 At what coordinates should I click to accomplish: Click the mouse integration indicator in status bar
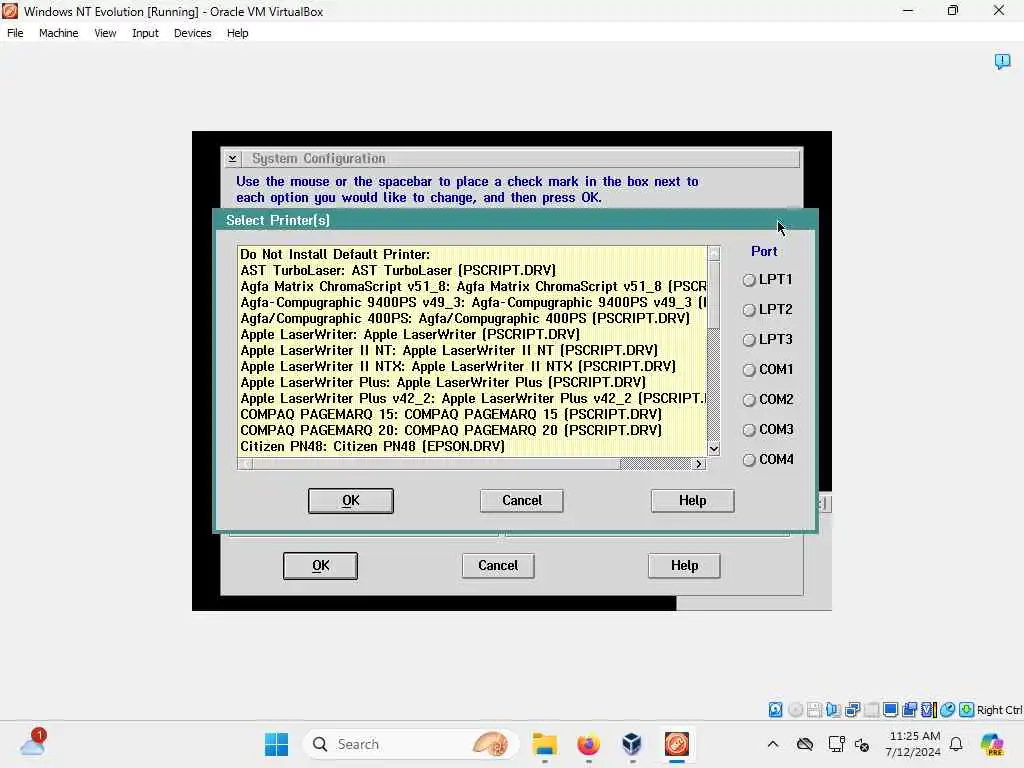(x=948, y=710)
